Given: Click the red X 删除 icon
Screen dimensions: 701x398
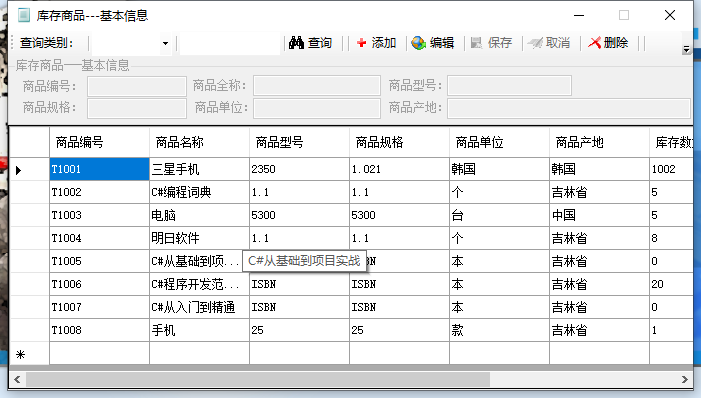Looking at the screenshot, I should click(x=594, y=43).
